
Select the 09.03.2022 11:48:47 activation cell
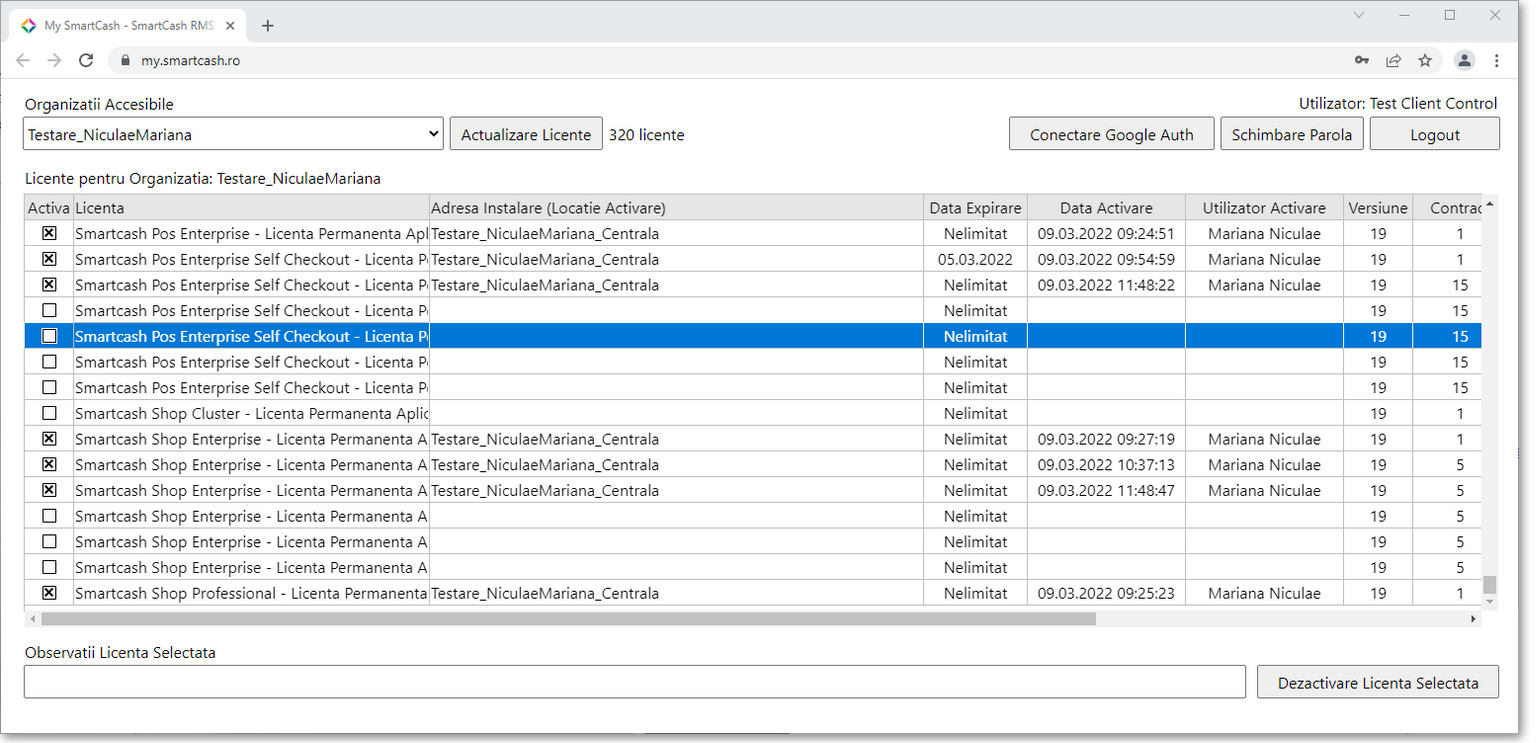pos(1106,490)
